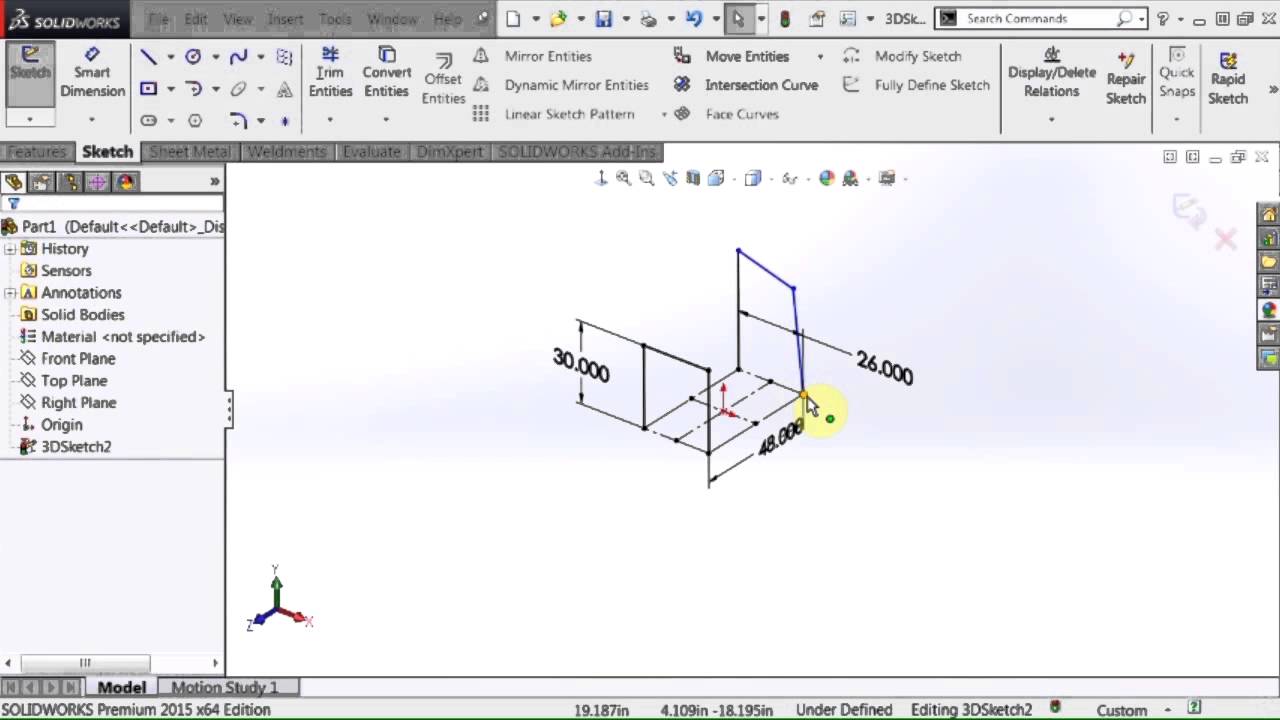Activate the Mirror Entities tool
This screenshot has height=720, width=1280.
(548, 56)
